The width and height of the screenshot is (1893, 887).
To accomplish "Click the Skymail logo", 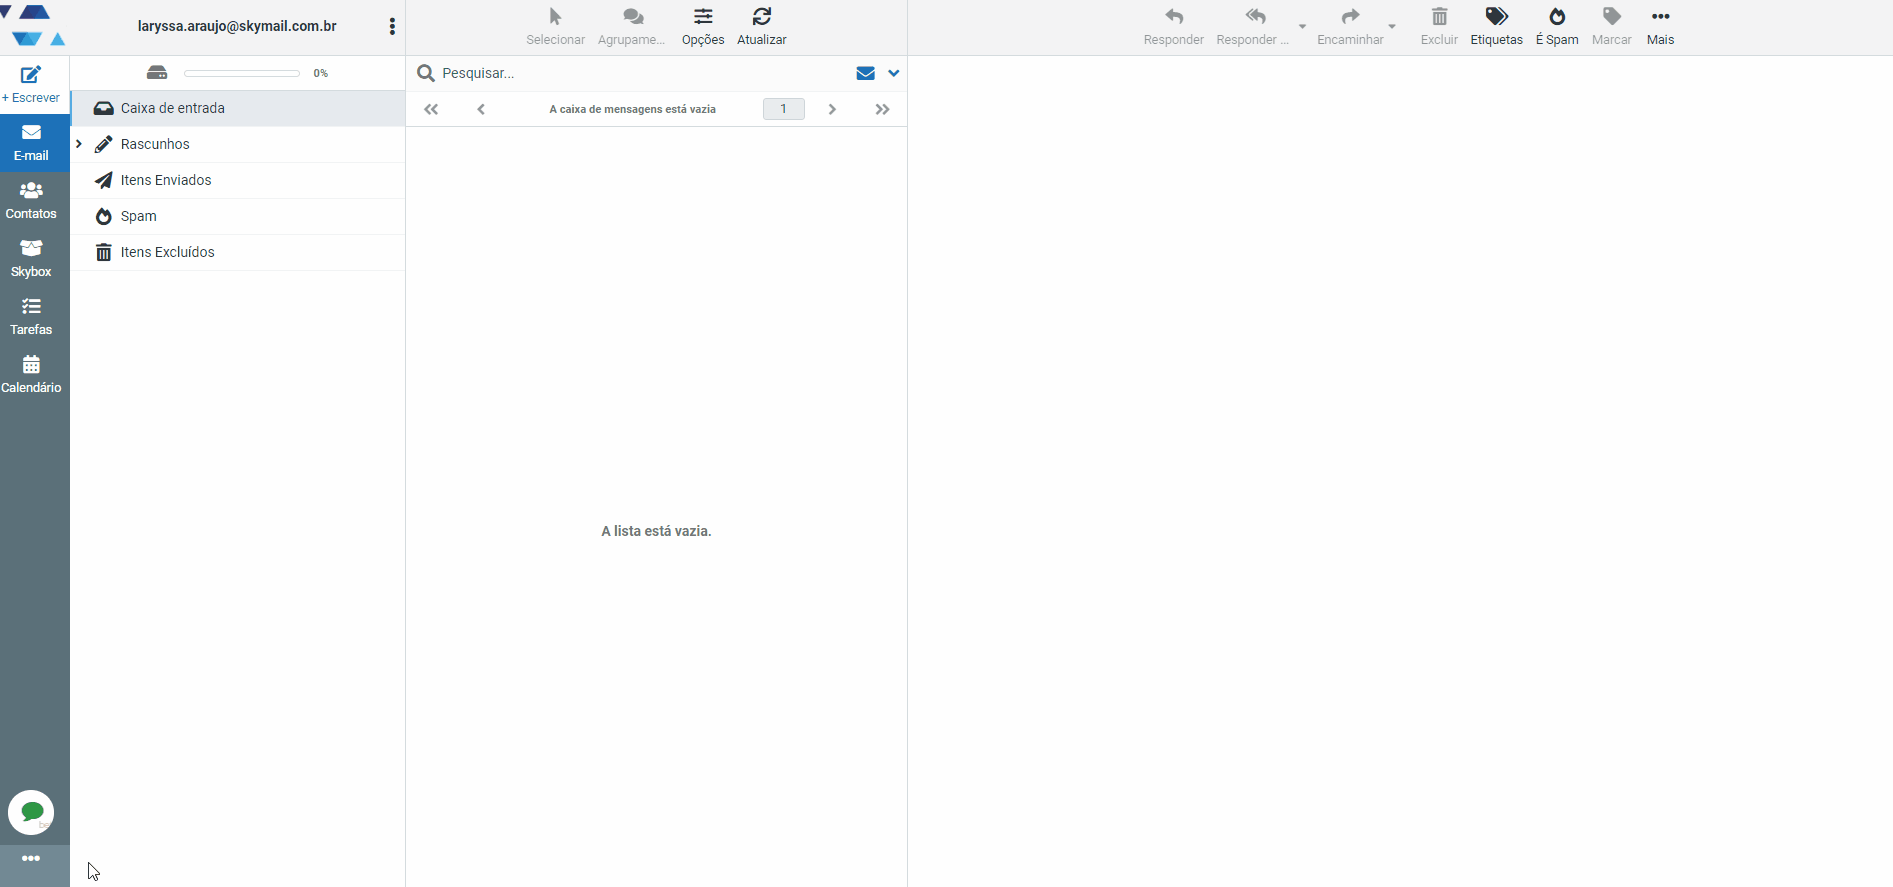I will (35, 25).
